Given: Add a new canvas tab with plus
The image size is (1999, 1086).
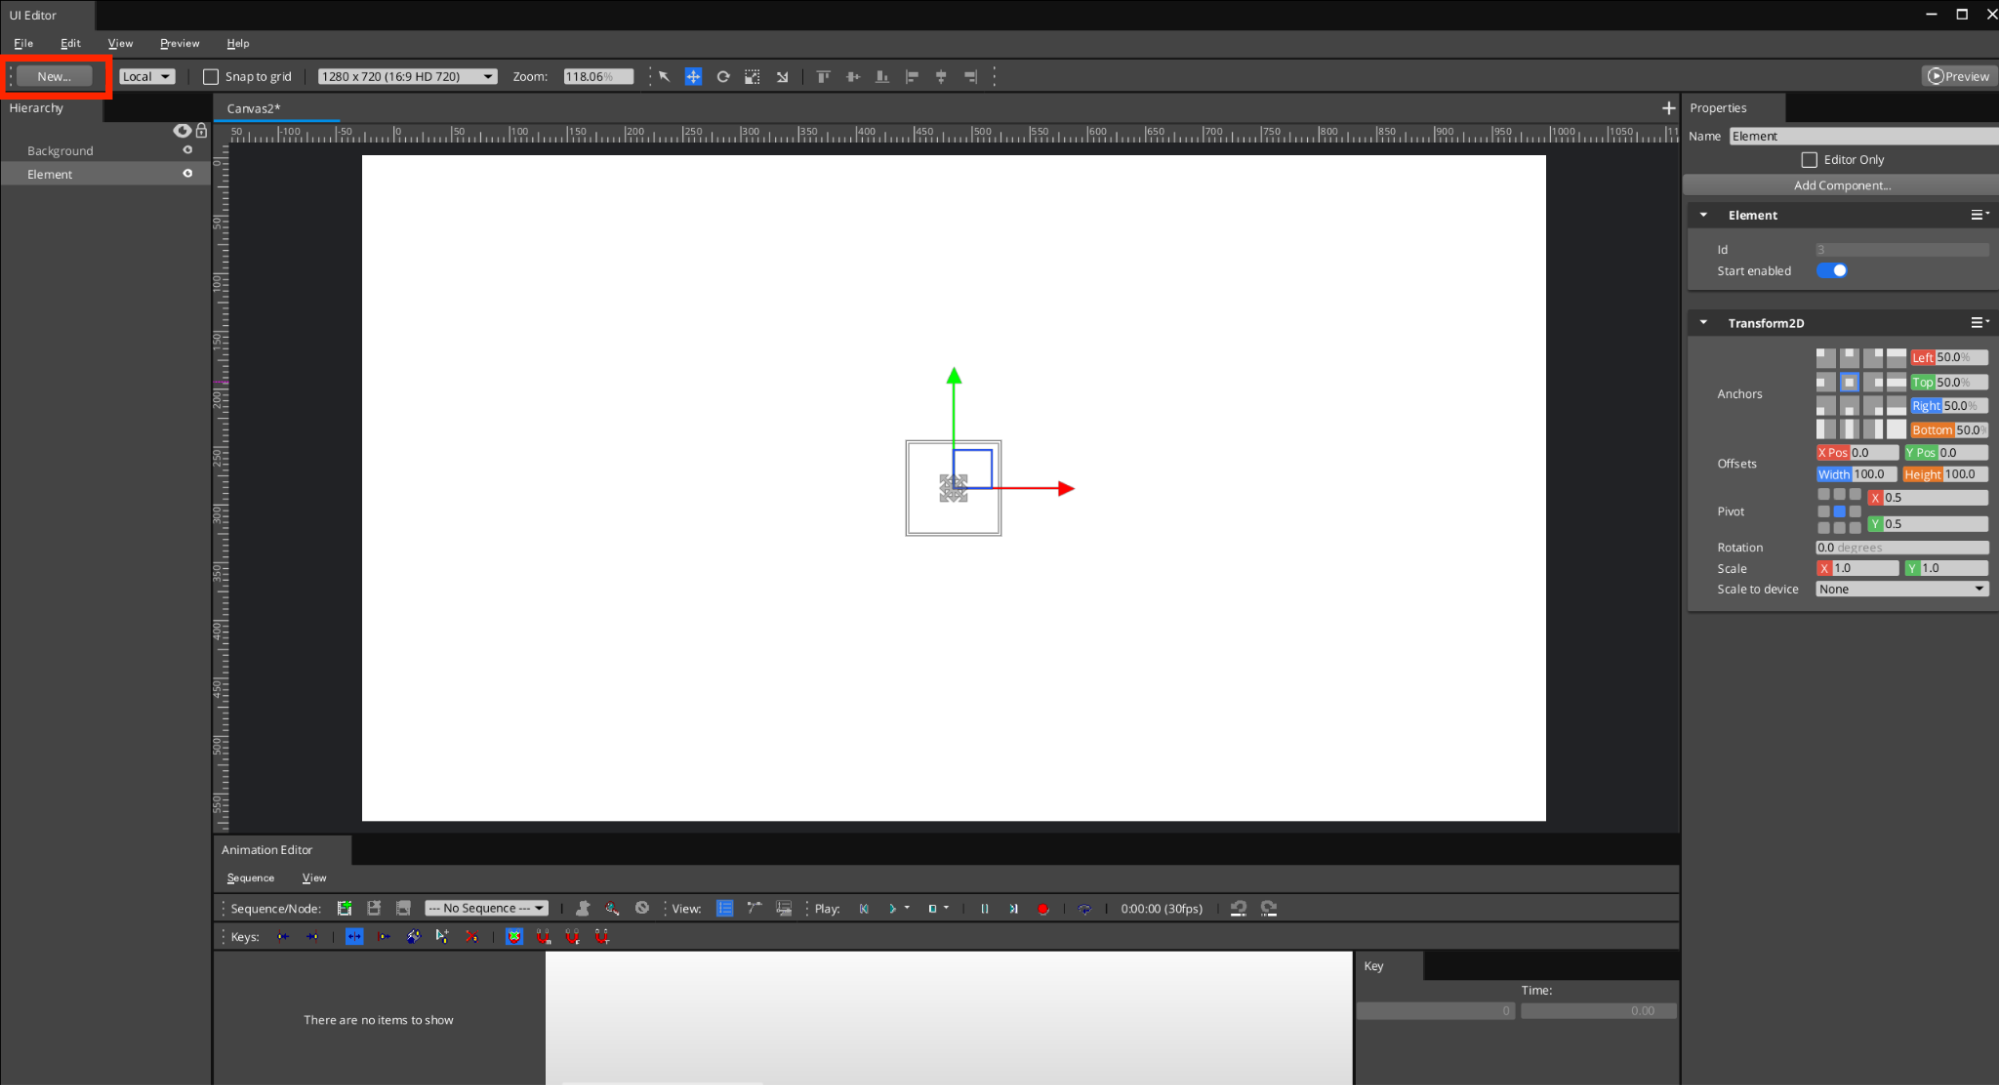Looking at the screenshot, I should point(1668,108).
